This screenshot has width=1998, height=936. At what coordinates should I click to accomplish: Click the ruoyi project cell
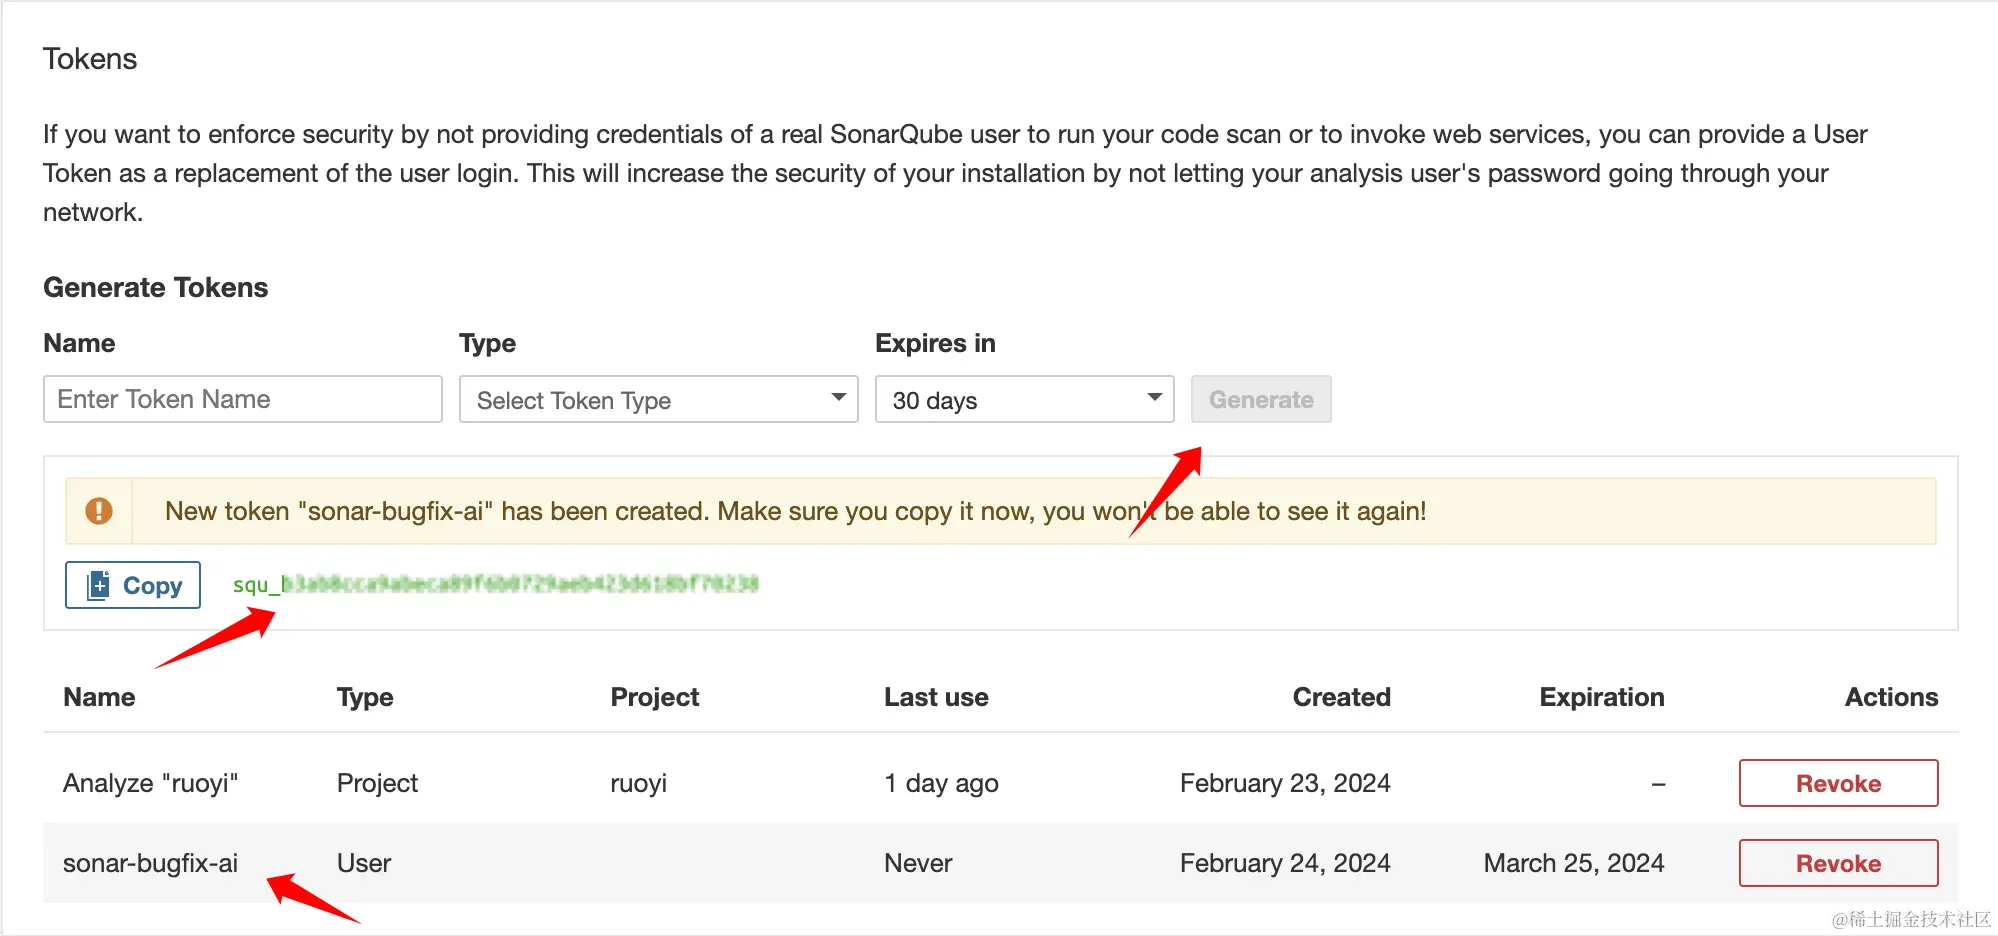[x=638, y=783]
